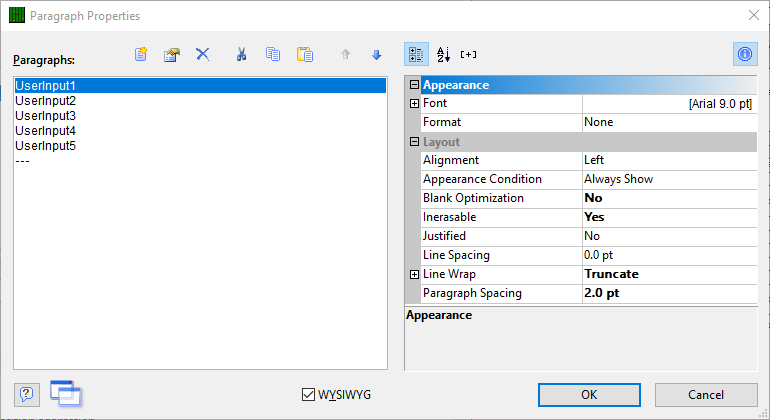Switch to the categorized property view icon
Viewport: 770px width, 420px height.
(416, 55)
